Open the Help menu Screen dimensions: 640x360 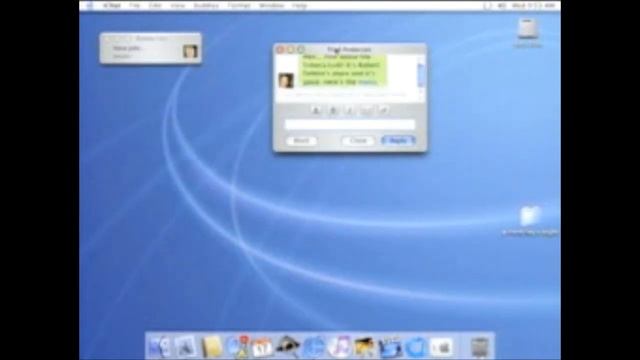[299, 5]
